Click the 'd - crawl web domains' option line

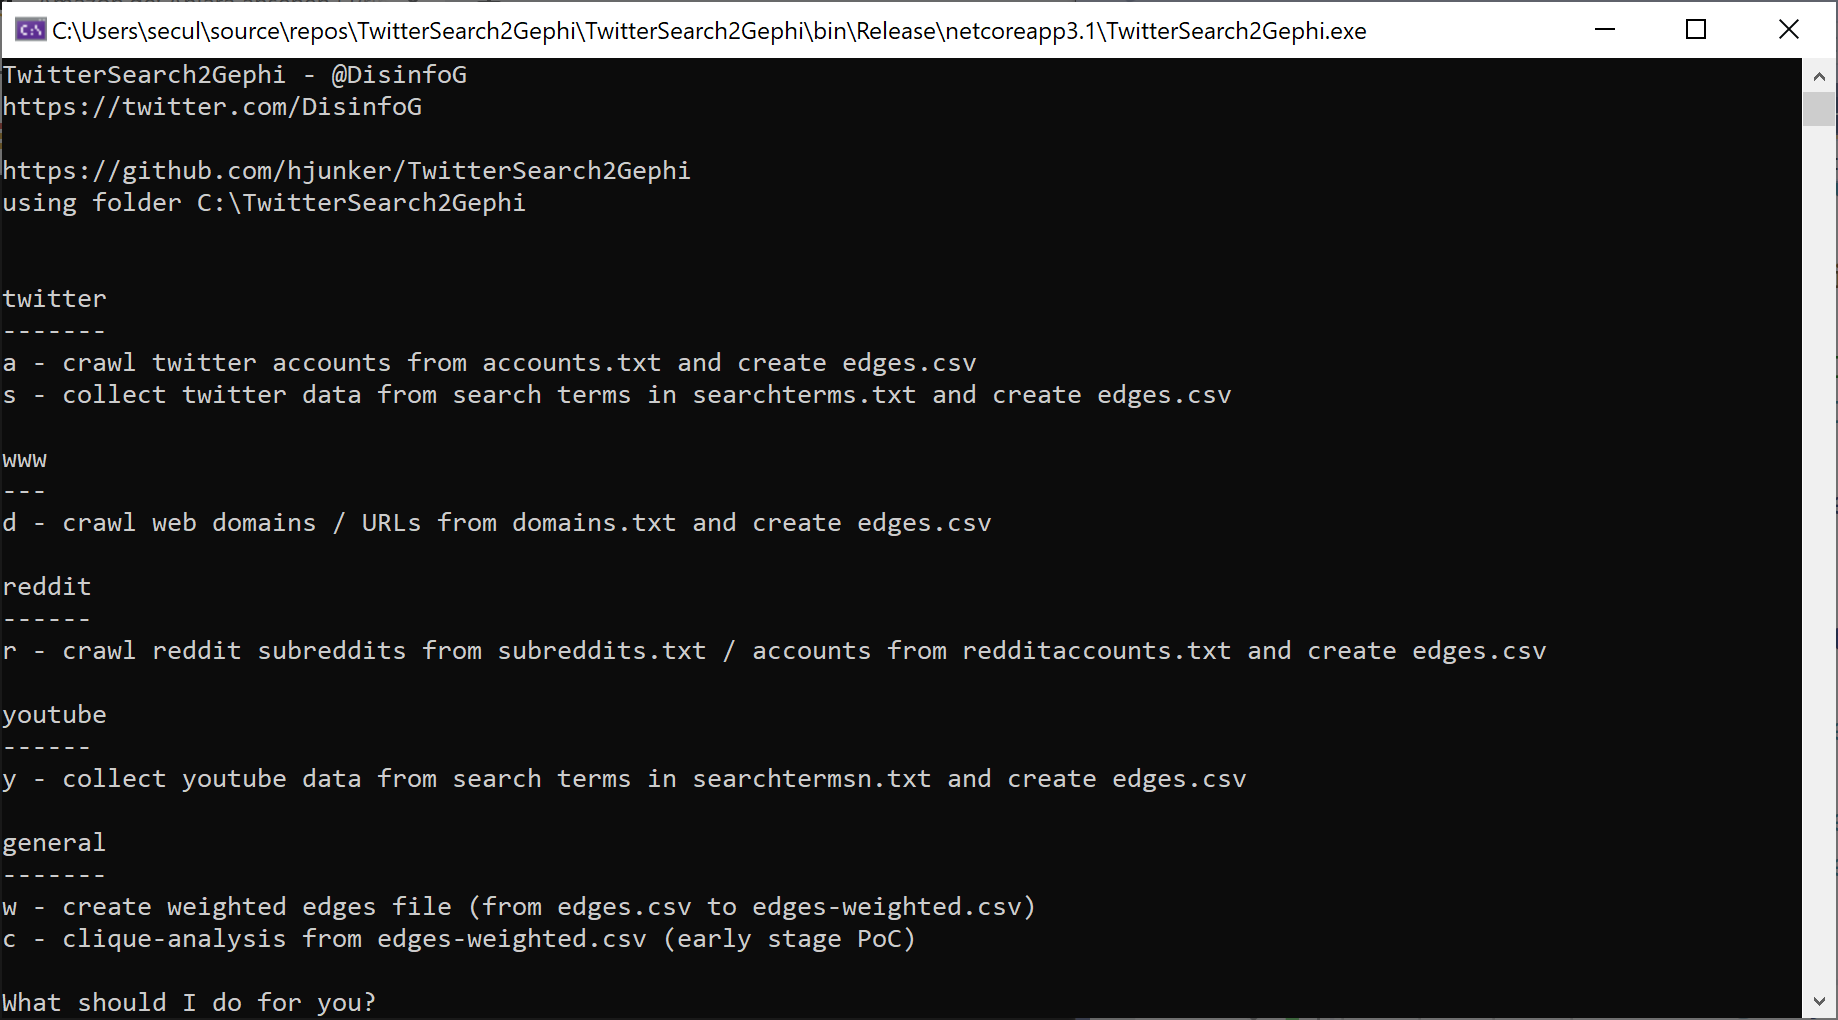(497, 523)
